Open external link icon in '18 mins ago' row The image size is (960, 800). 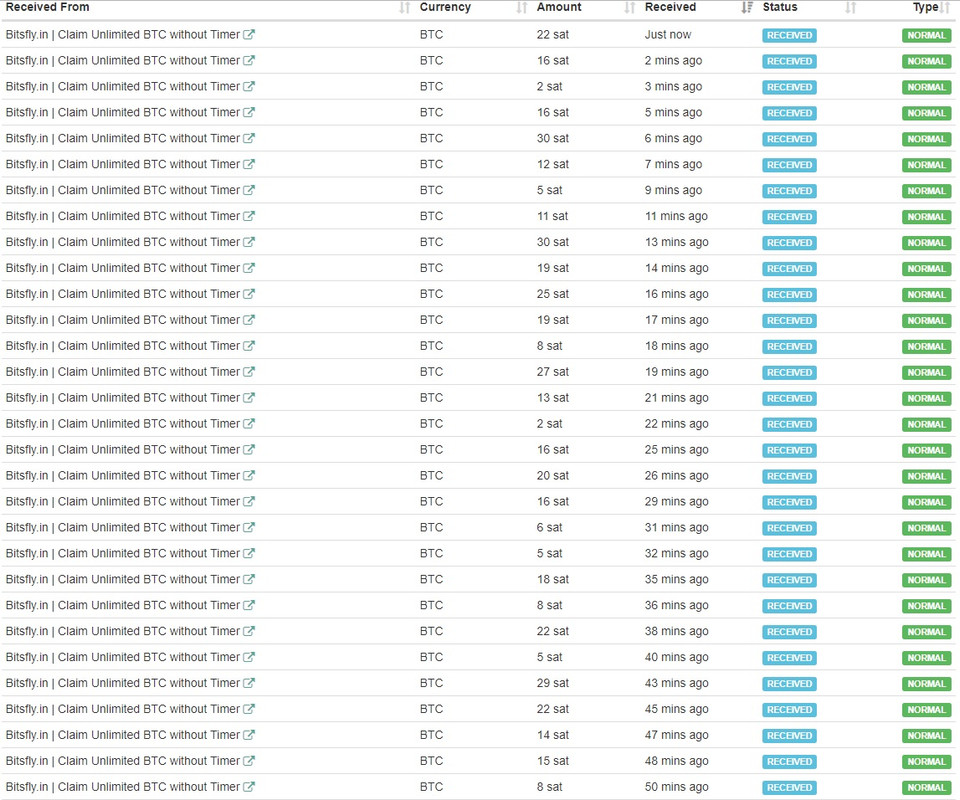coord(249,346)
